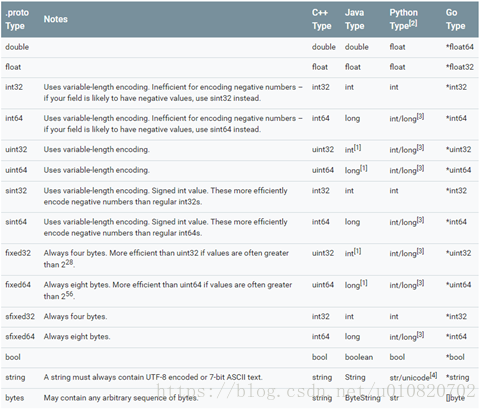Image resolution: width=487 pixels, height=411 pixels.
Task: Click 'str' Python type in bytes row
Action: coord(394,398)
